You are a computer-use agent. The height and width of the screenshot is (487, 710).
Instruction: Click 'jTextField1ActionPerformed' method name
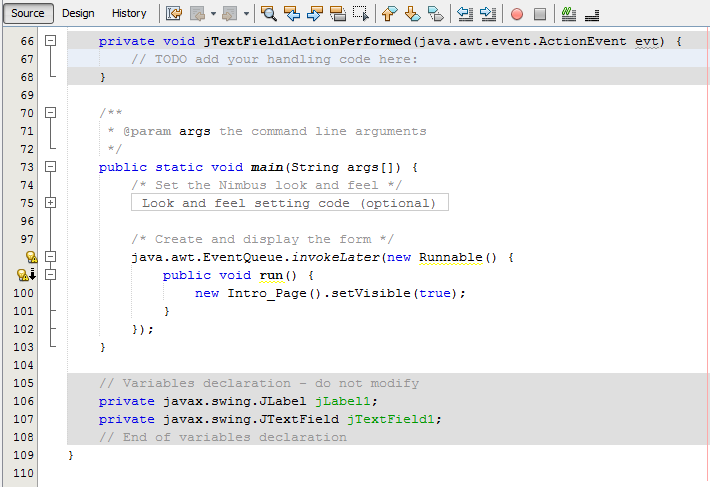click(x=307, y=41)
